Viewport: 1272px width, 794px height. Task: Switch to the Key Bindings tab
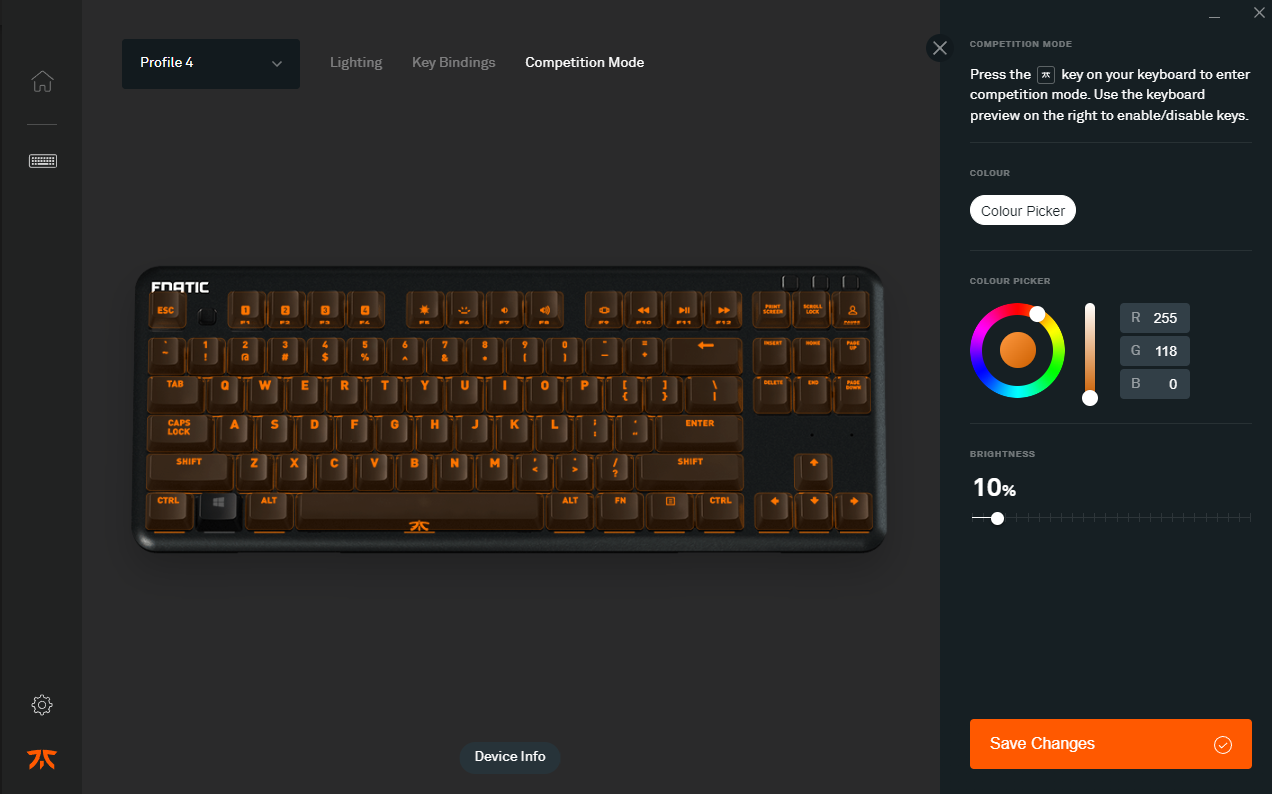[x=454, y=62]
